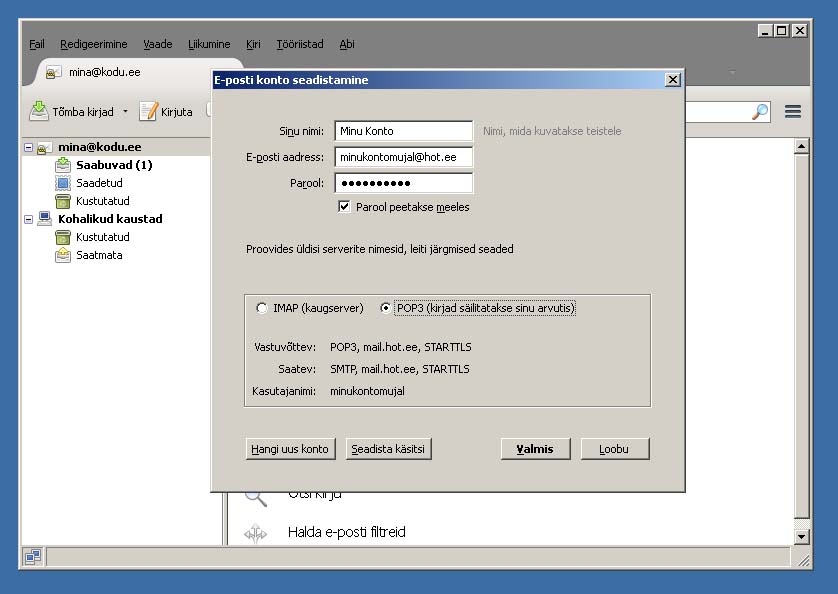Viewport: 838px width, 594px height.
Task: Open the Kiri menu
Action: pos(253,44)
